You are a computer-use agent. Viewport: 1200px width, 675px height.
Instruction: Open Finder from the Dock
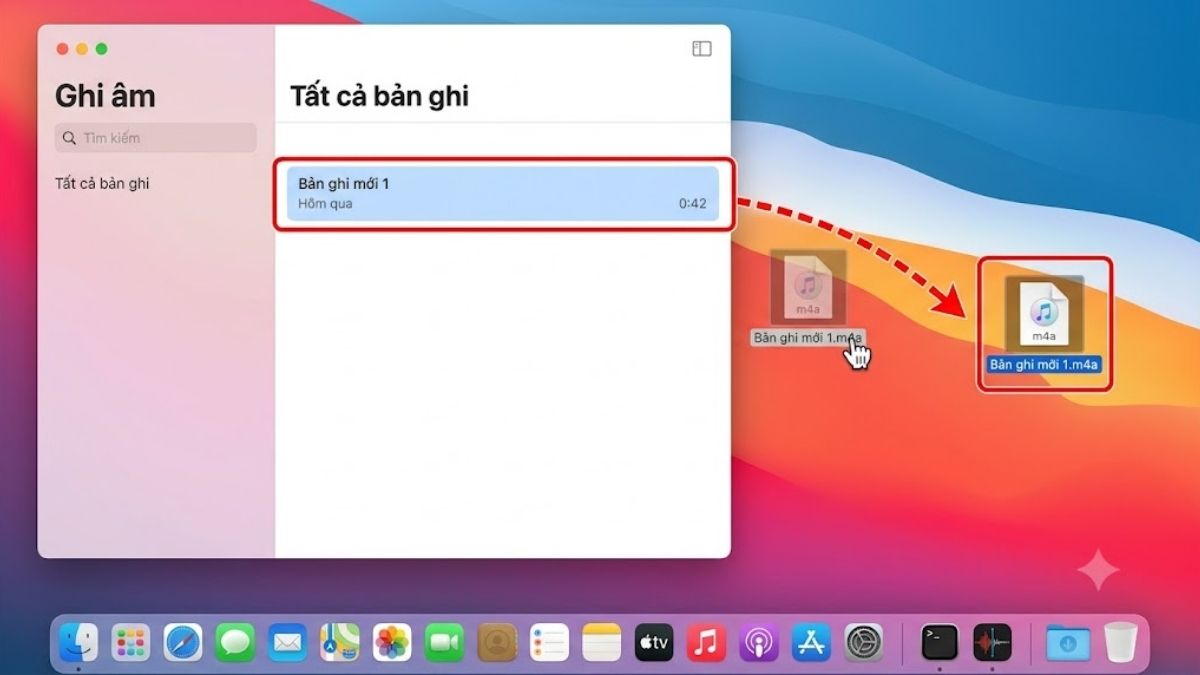[78, 642]
